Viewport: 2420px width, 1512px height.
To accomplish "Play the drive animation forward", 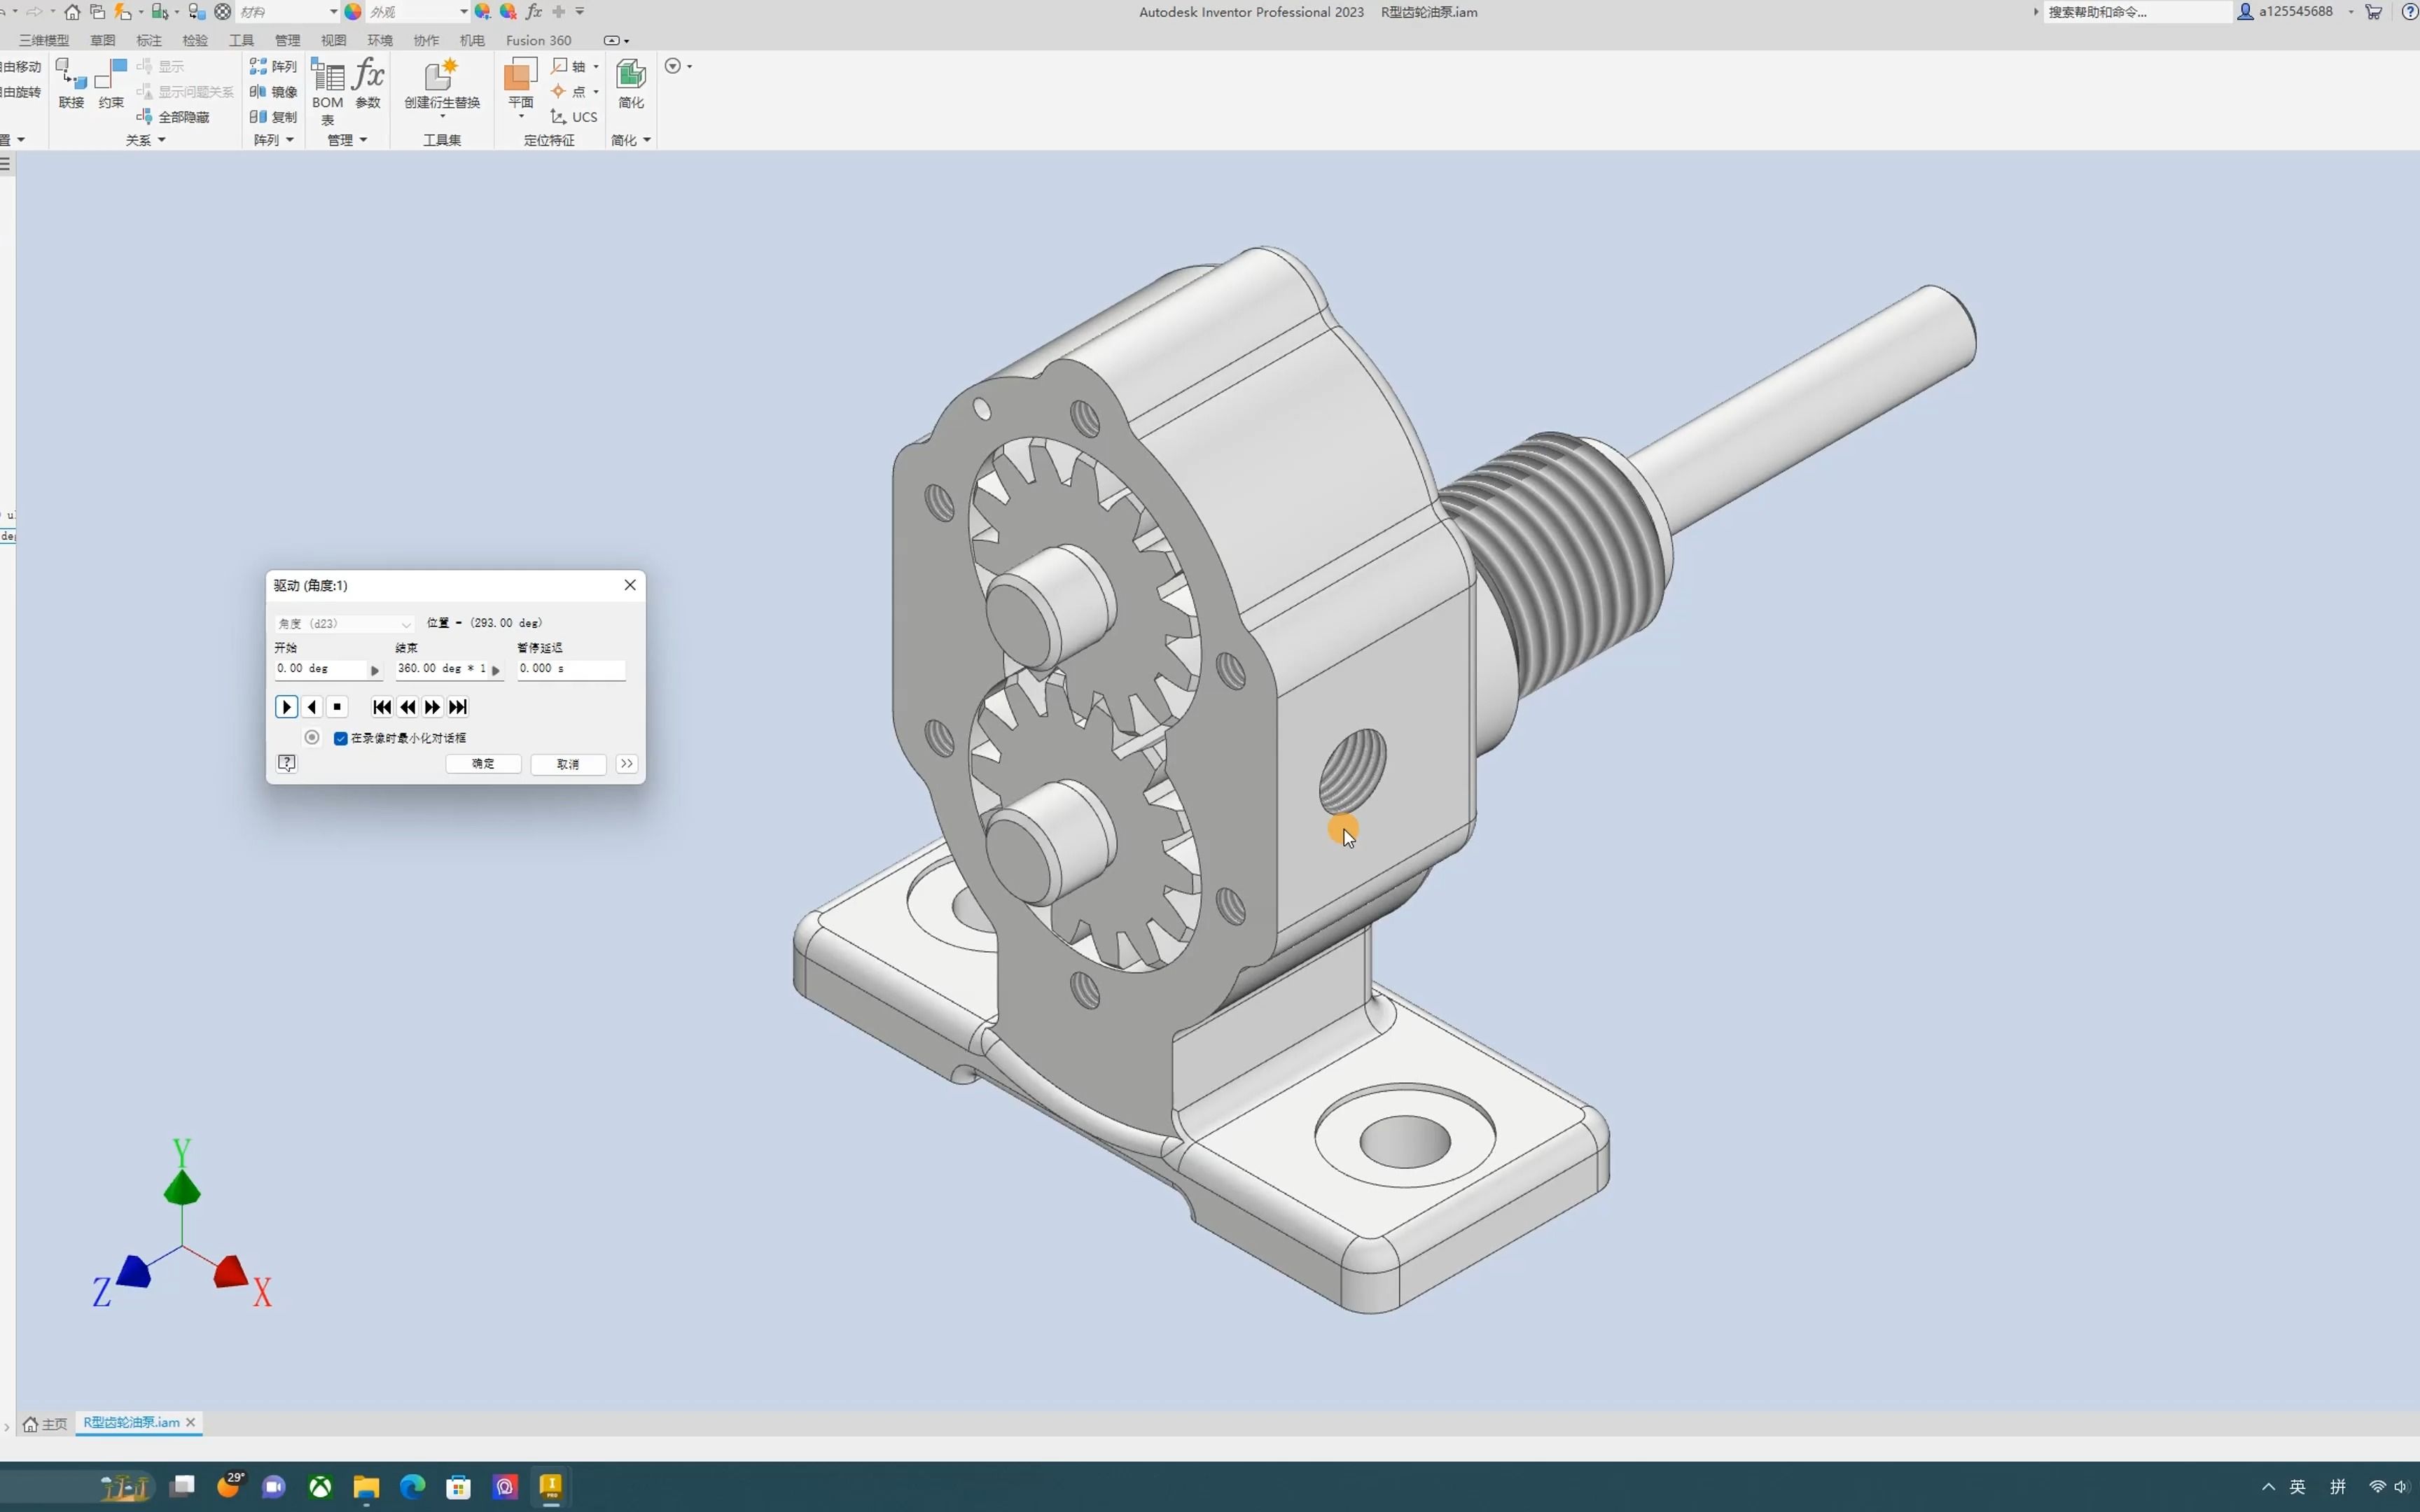I will click(x=287, y=707).
